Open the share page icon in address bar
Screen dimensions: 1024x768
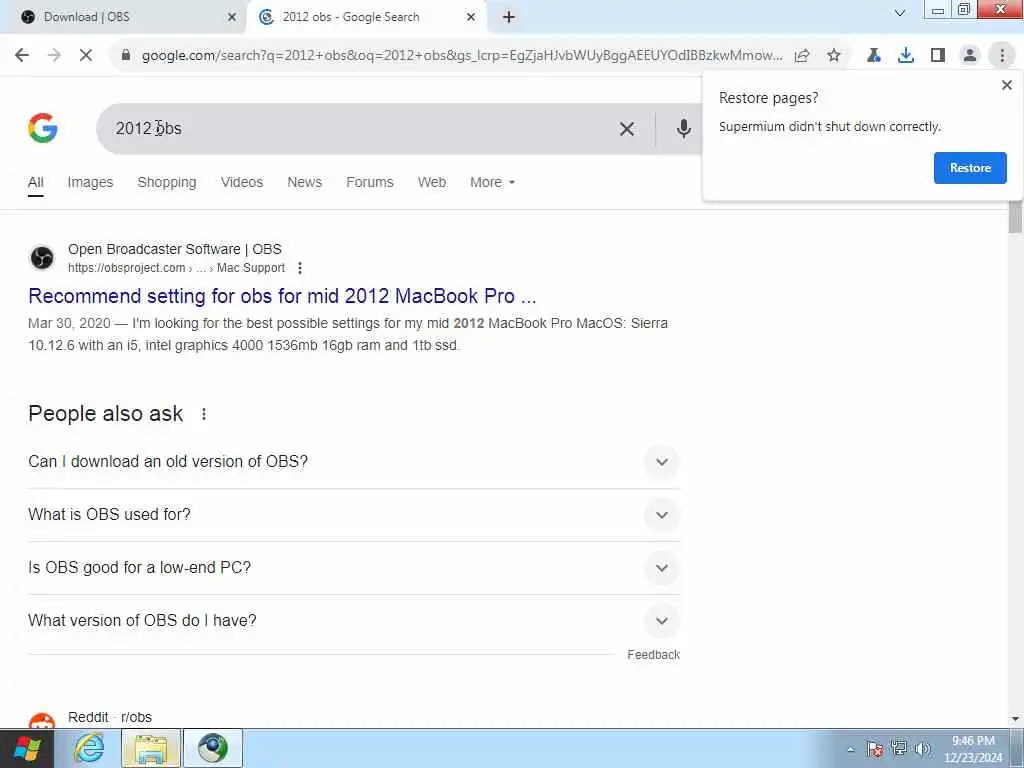(802, 56)
